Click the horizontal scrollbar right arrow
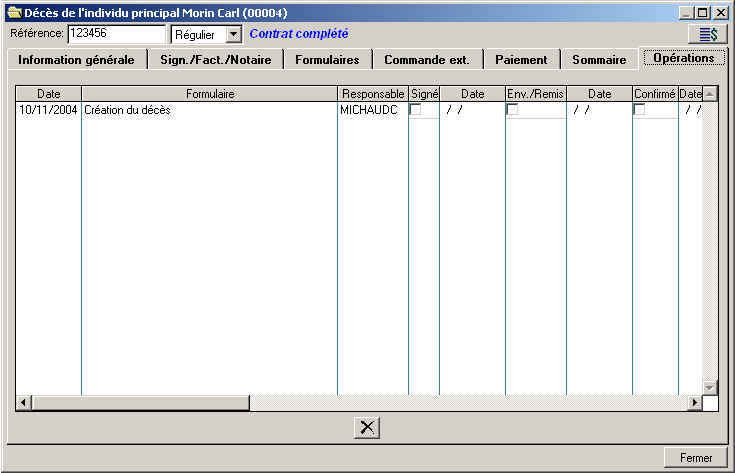Viewport: 735px width, 473px height. (694, 403)
